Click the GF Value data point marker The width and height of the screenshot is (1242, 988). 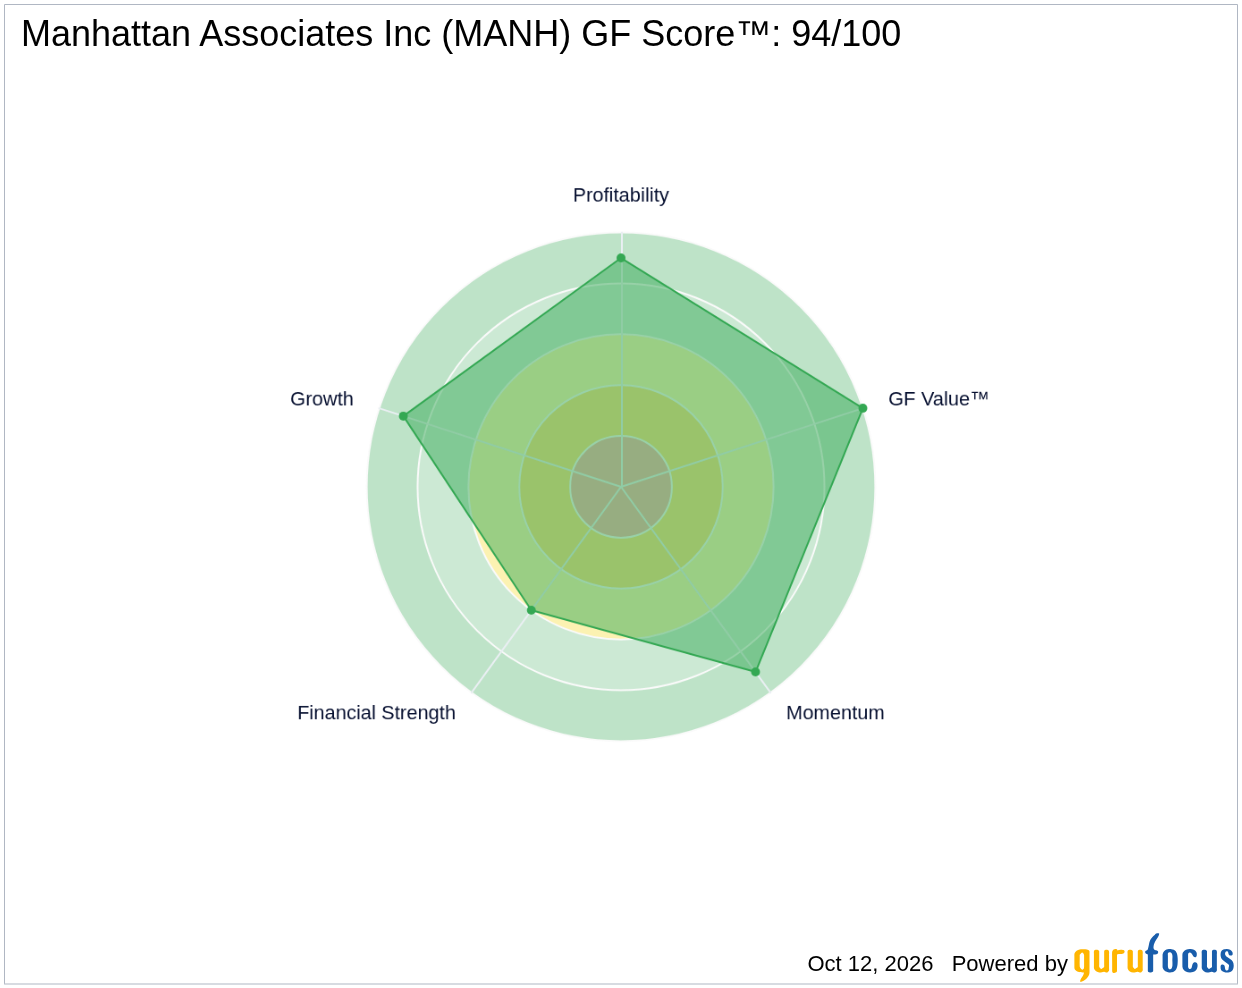click(x=863, y=408)
